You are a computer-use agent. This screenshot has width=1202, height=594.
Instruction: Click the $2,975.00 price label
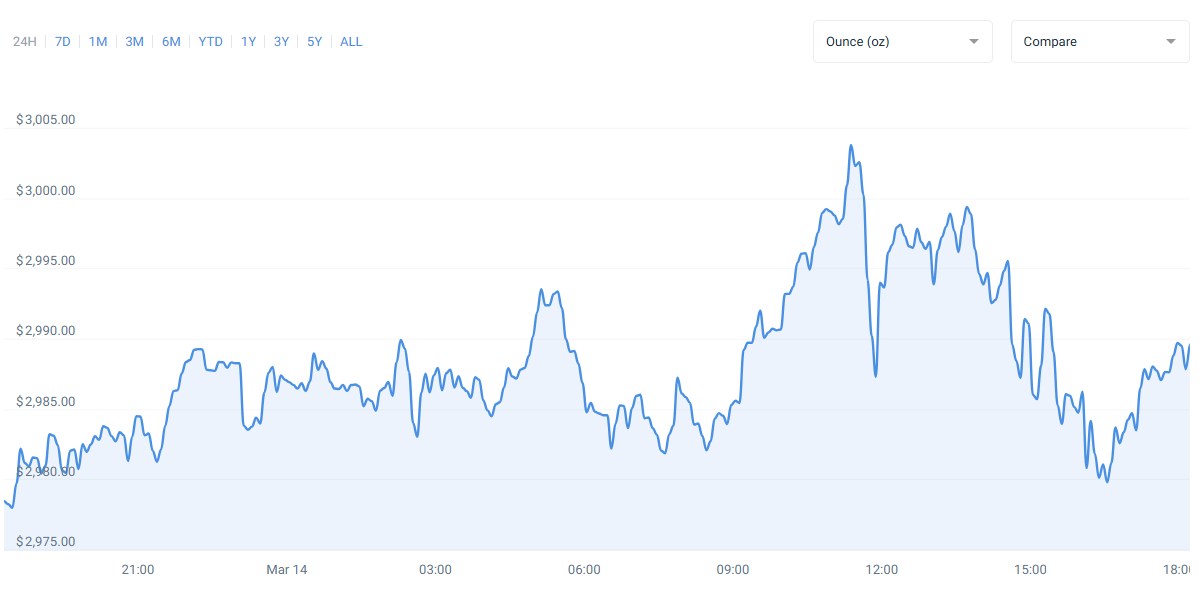click(46, 541)
